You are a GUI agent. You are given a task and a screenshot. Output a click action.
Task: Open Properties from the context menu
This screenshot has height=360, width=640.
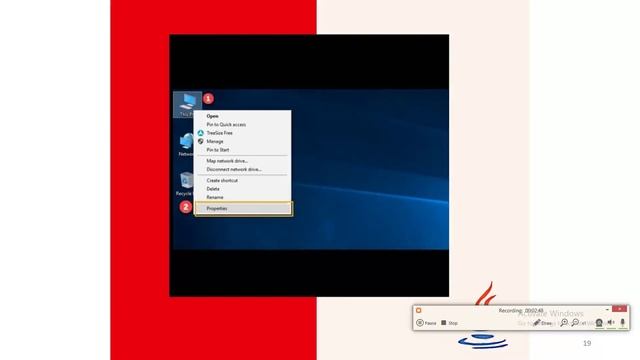tap(243, 209)
